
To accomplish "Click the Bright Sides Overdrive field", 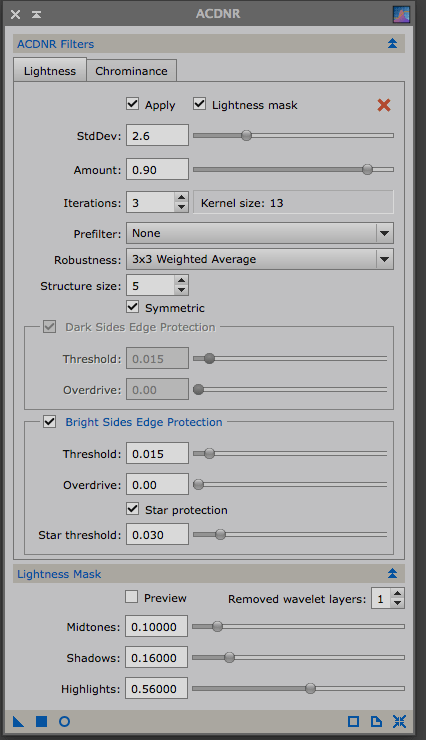I will click(x=157, y=485).
